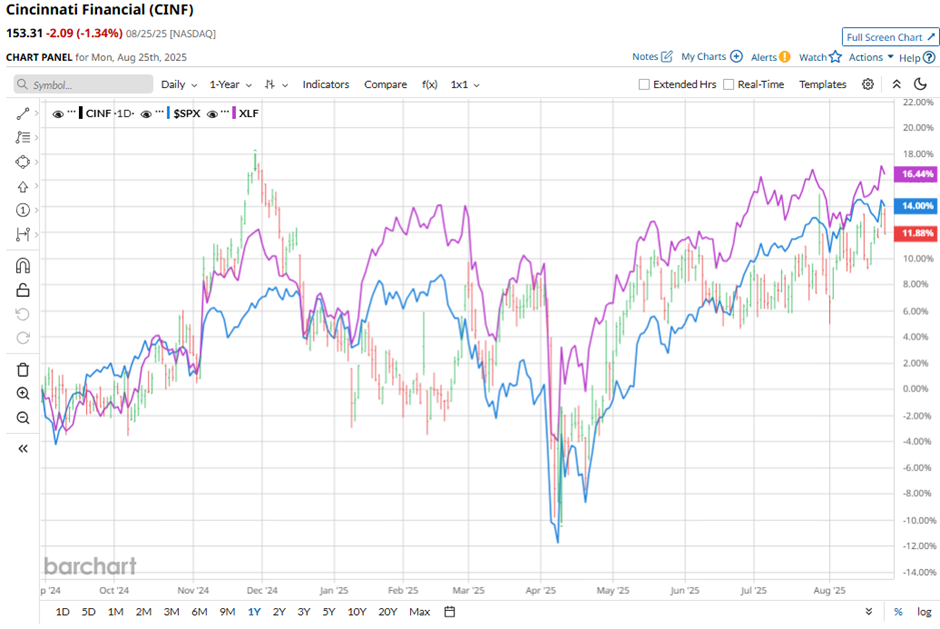This screenshot has height=629, width=940.
Task: Select the 5Y time range
Action: tap(329, 612)
